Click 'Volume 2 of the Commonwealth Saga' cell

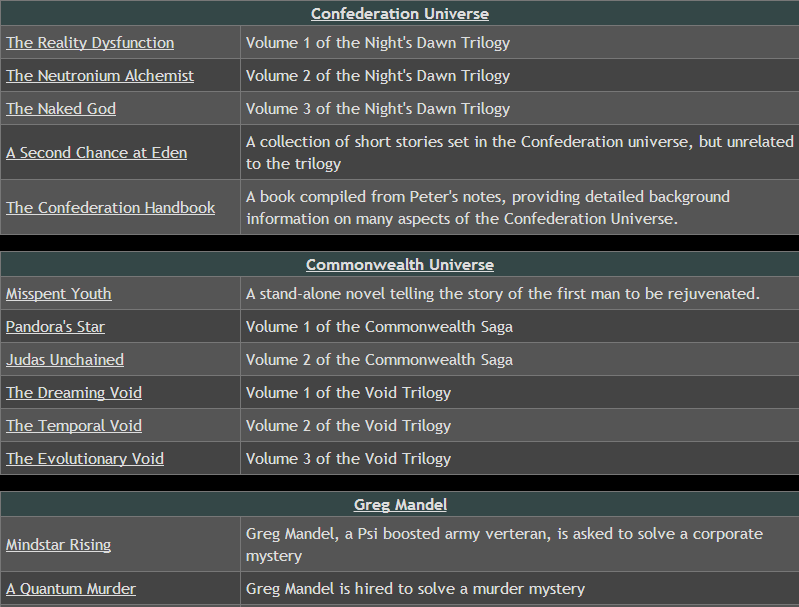[x=520, y=360]
